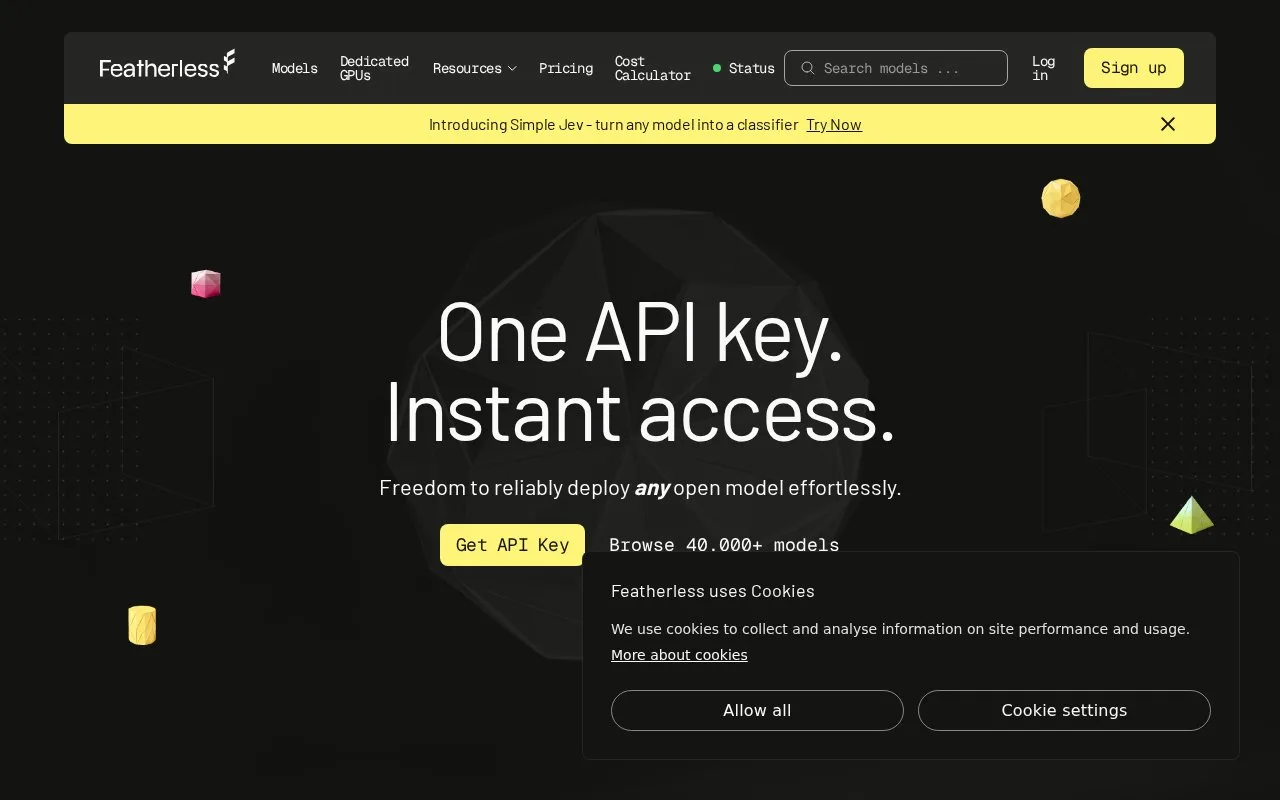Open the Cost Calculator
Image resolution: width=1280 pixels, height=800 pixels.
coord(653,68)
